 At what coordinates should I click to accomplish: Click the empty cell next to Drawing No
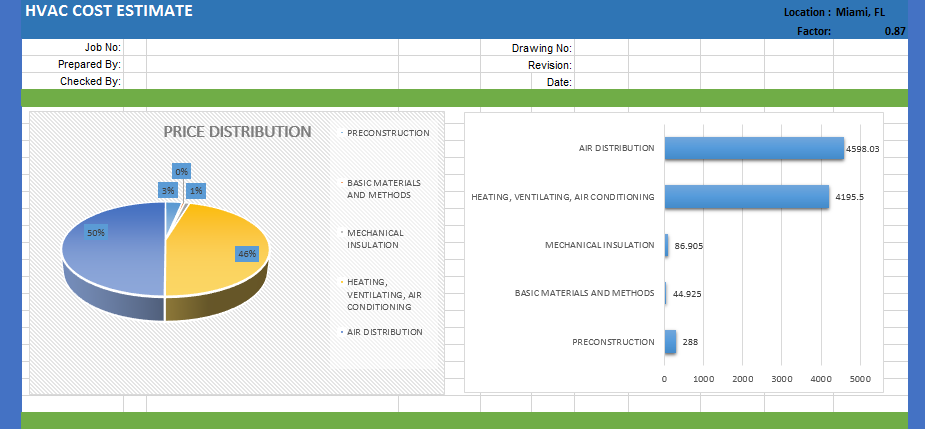coord(601,48)
